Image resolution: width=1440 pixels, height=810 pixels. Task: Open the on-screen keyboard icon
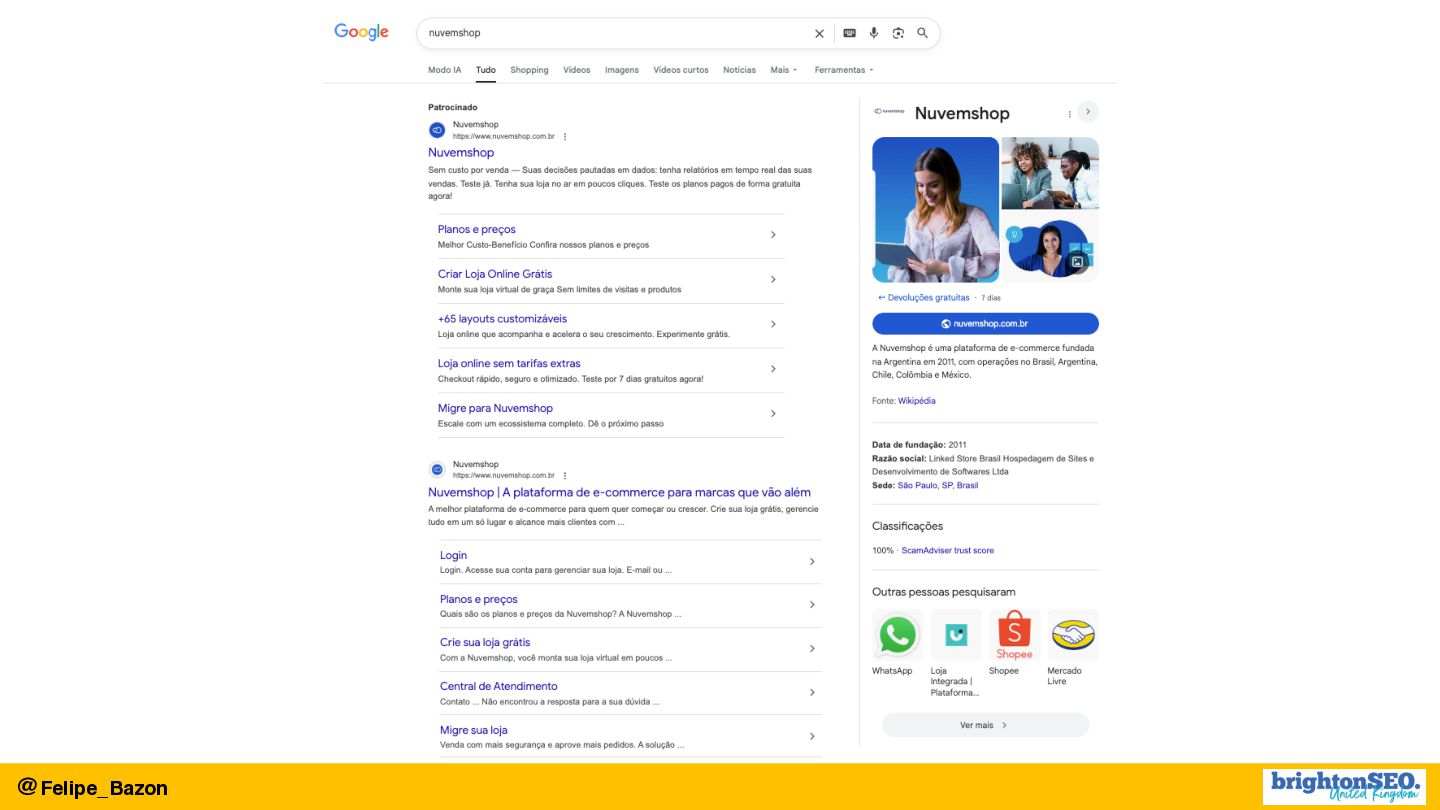pyautogui.click(x=849, y=33)
